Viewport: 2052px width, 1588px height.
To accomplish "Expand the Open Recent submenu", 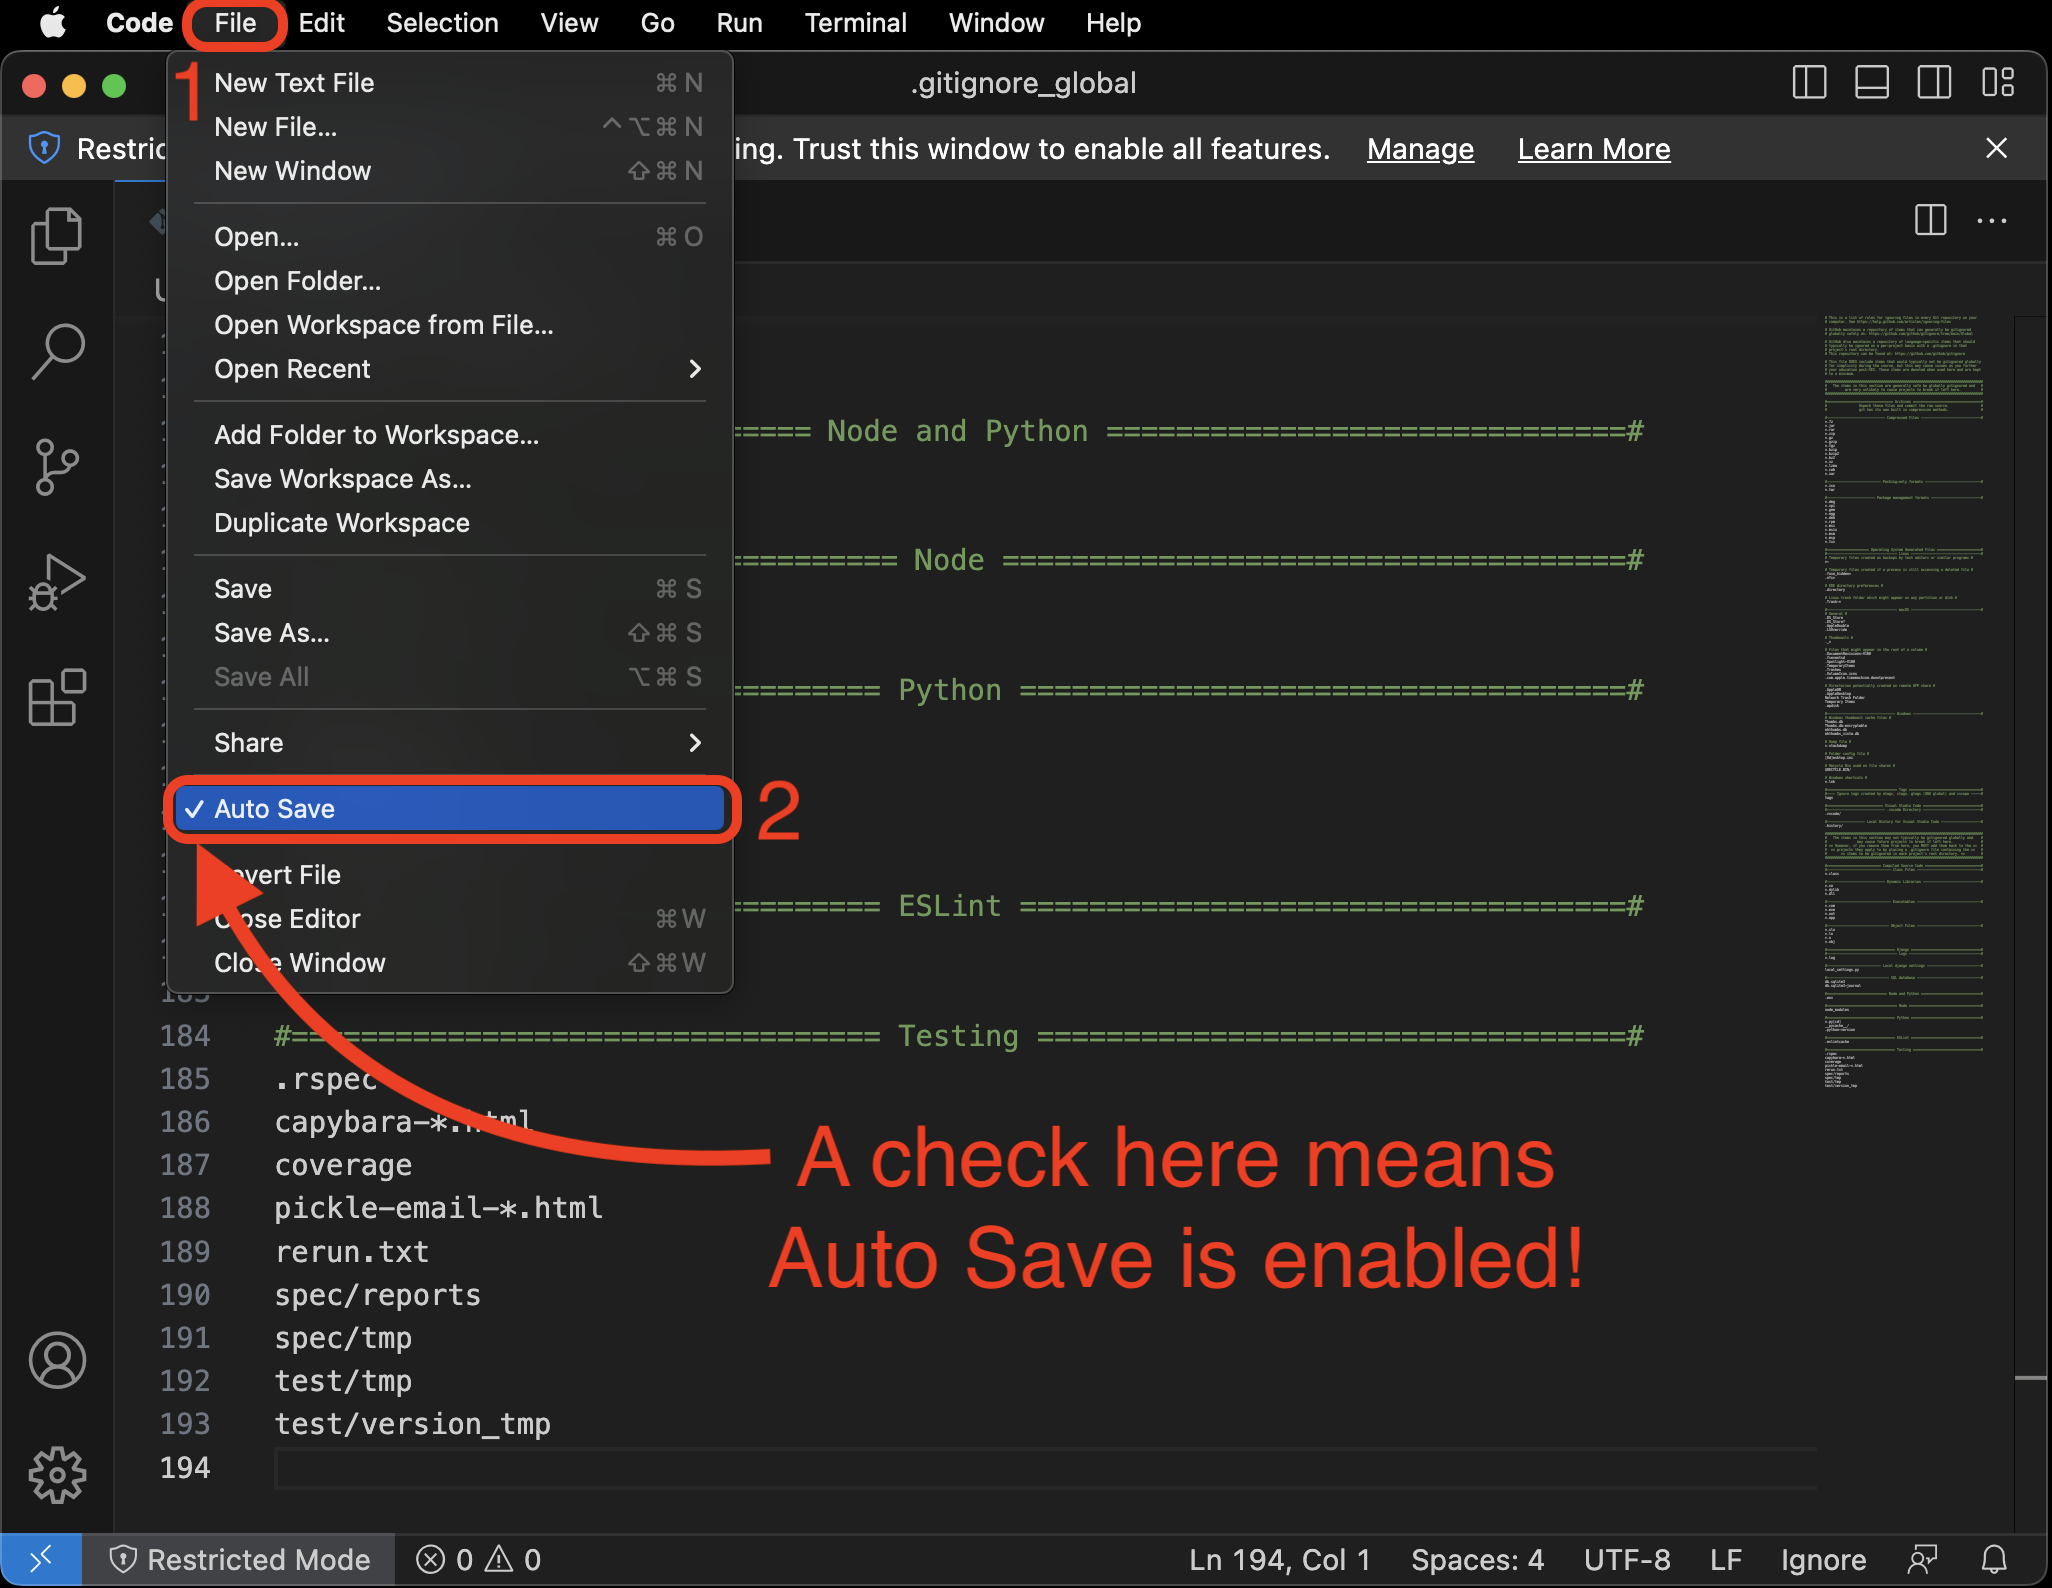I will [x=293, y=369].
